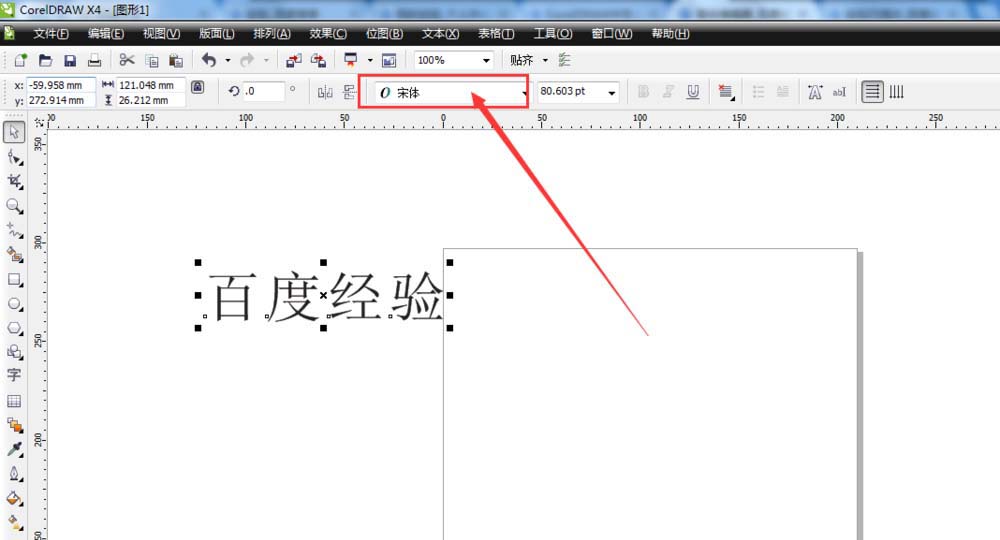Select the Polygon tool
1000x540 pixels.
15,328
